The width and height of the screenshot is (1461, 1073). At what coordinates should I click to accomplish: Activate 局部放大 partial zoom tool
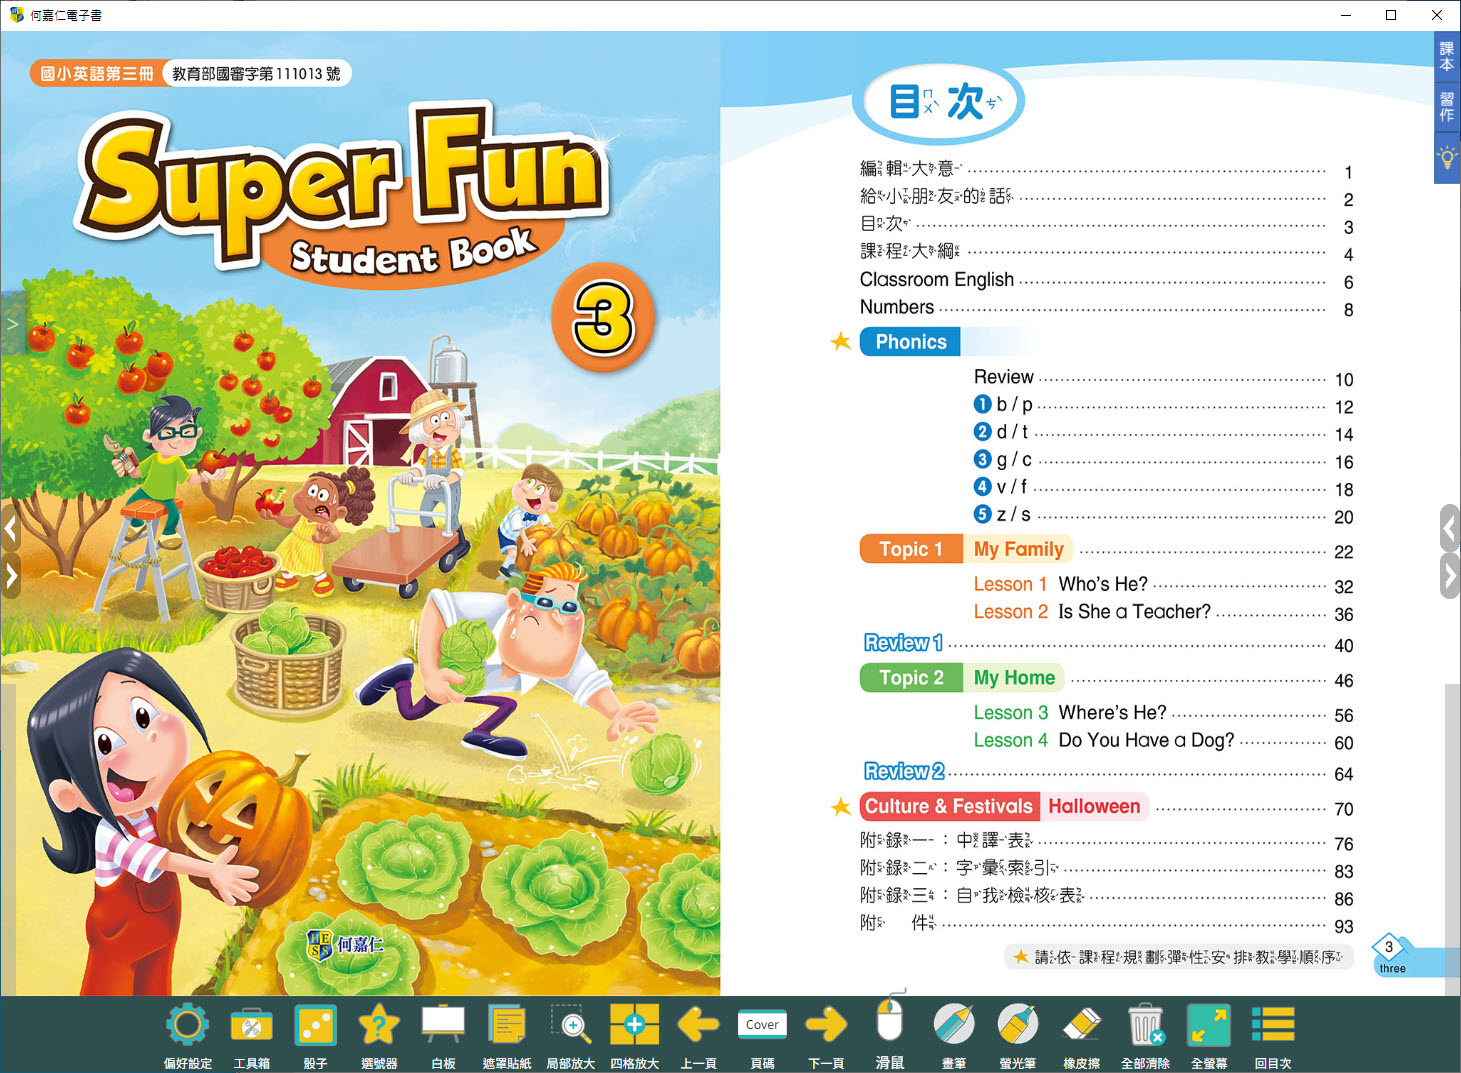click(571, 1026)
